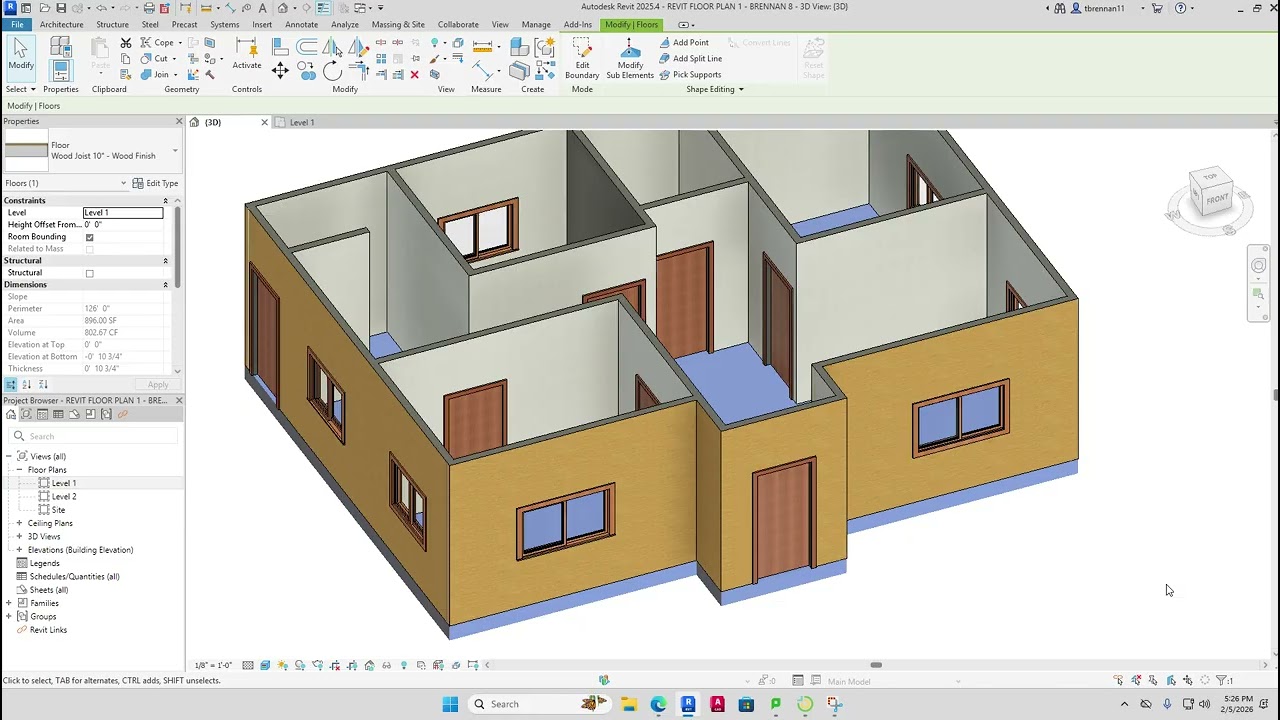Open the floor type selector dropdown

coord(175,151)
